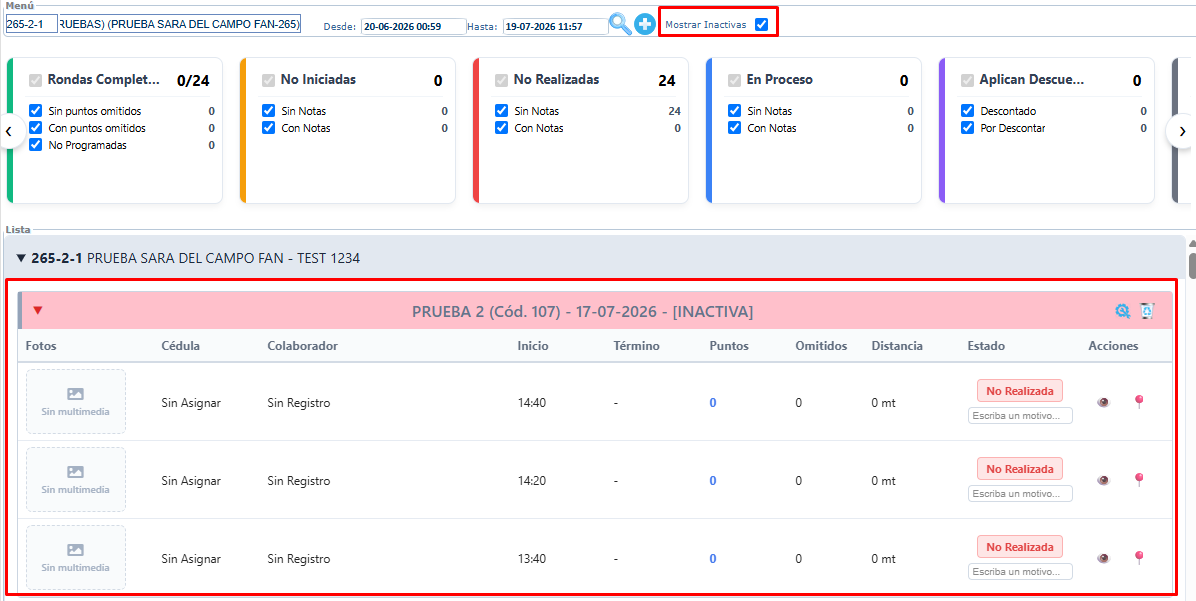This screenshot has height=601, width=1196.
Task: Click motivo field in the 14:40 row
Action: [1021, 416]
